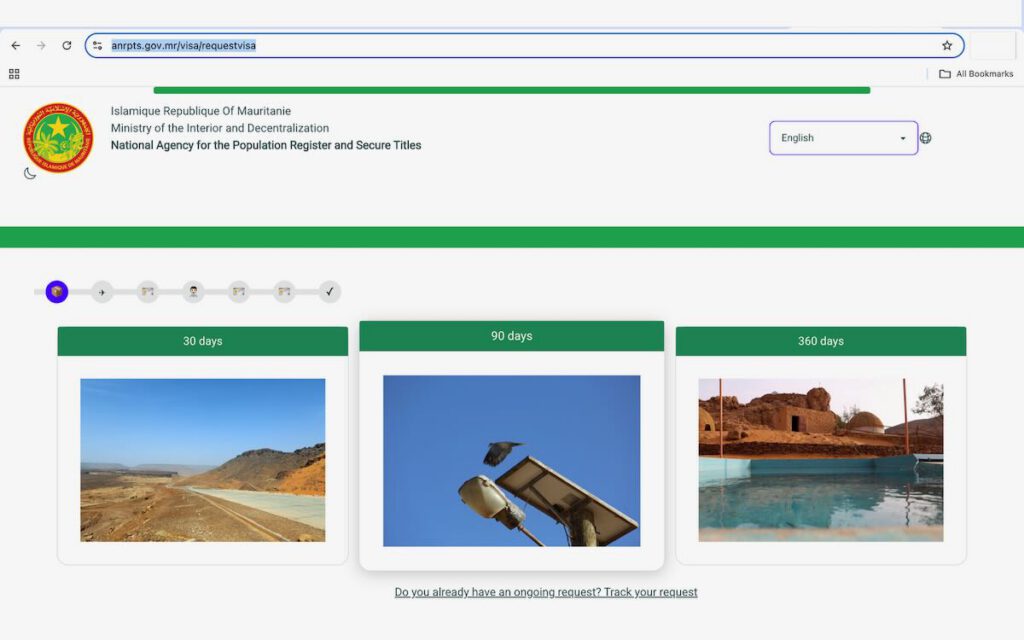1024x640 pixels.
Task: Select the fifth step card icon
Action: (x=238, y=292)
